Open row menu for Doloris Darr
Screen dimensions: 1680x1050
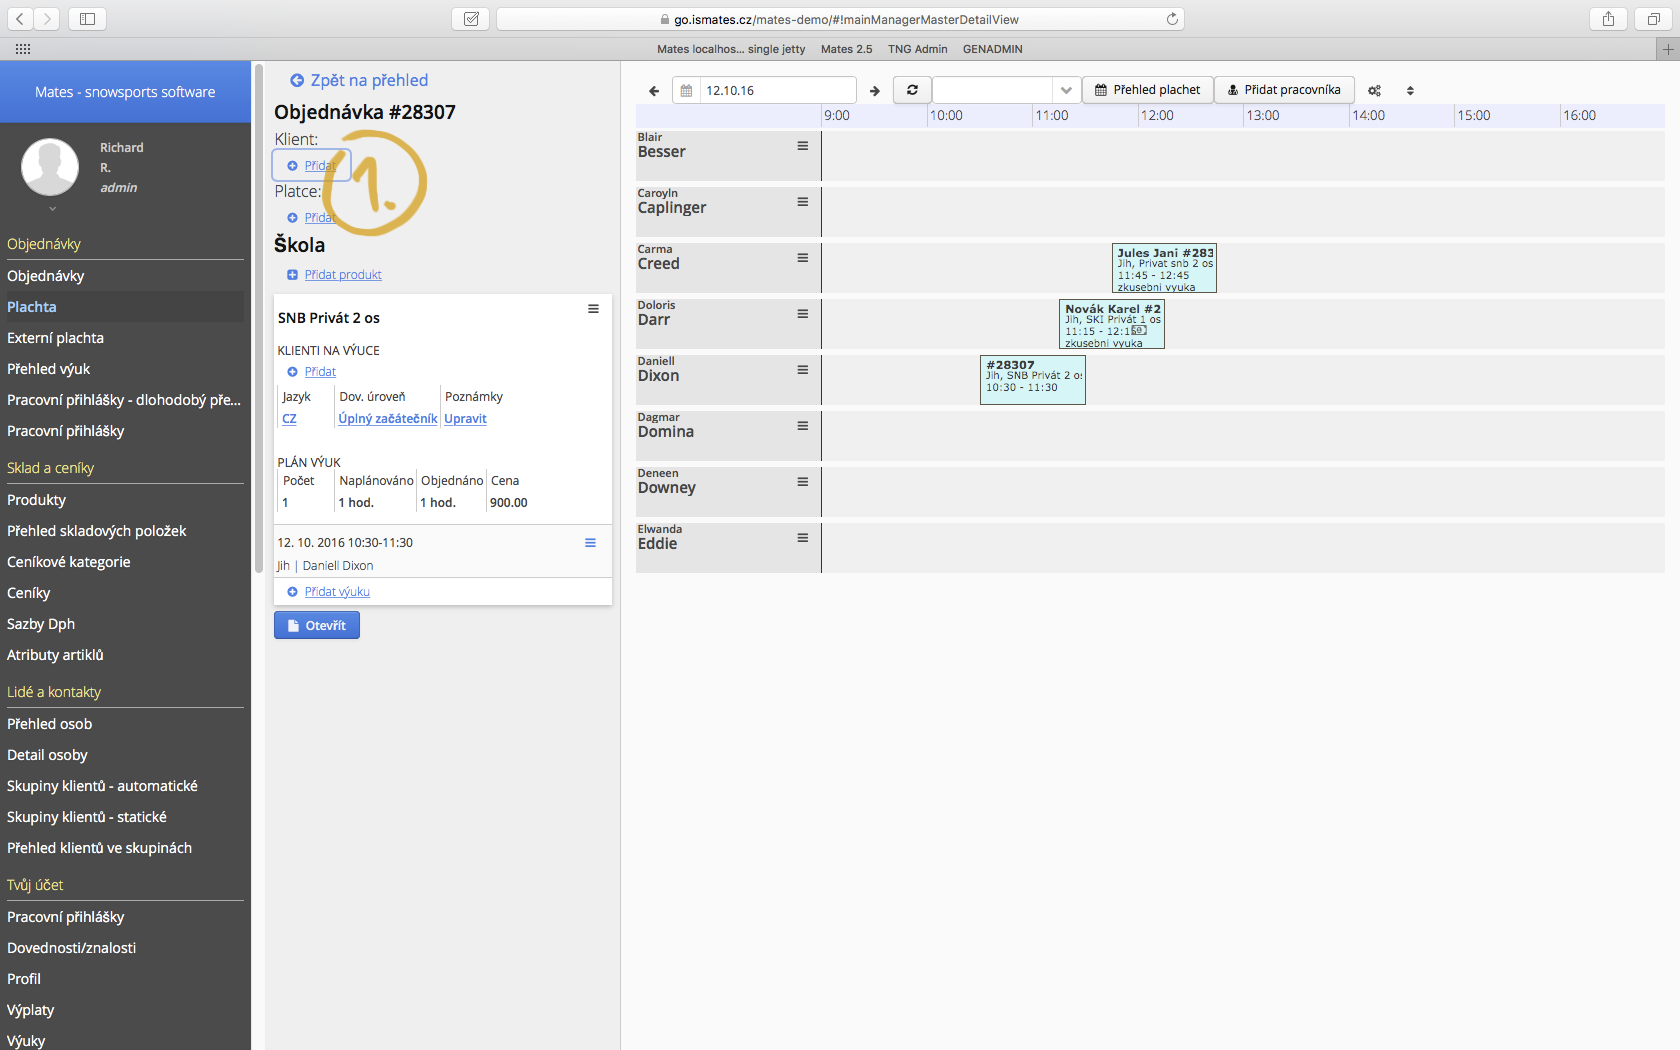coord(802,314)
